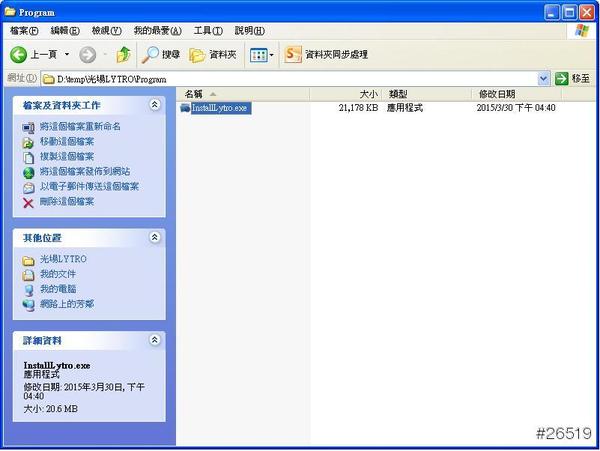Click the 21,178 KB size cell
600x451 pixels.
[358, 108]
